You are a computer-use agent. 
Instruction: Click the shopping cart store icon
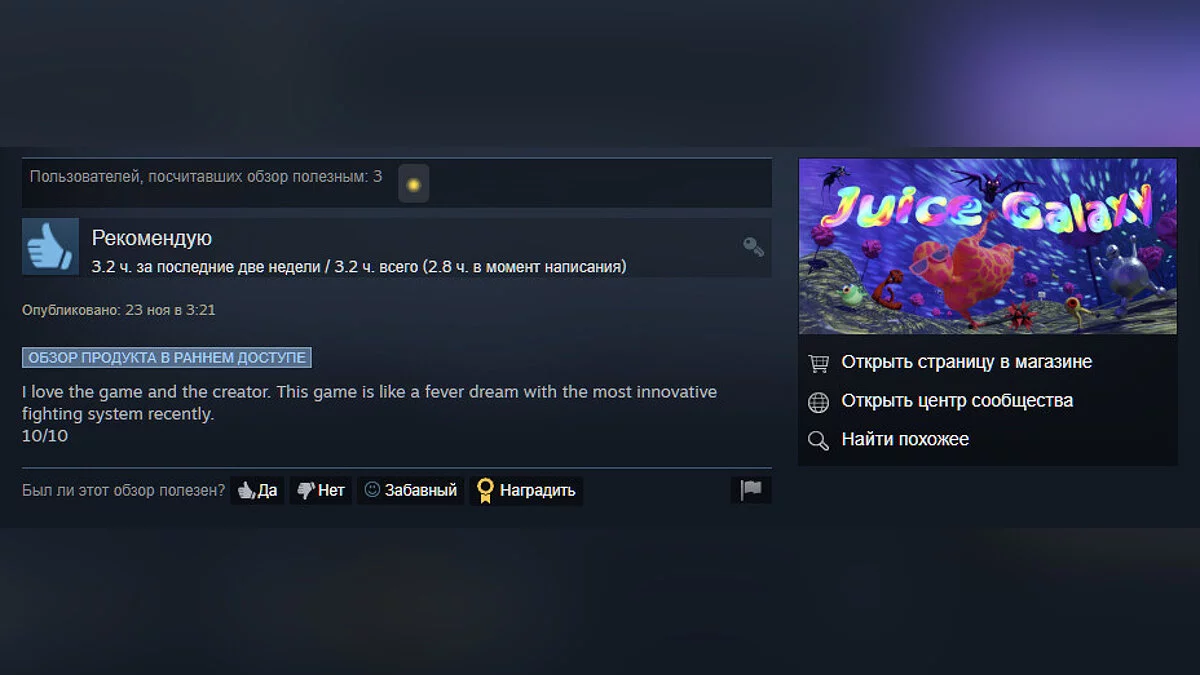(x=818, y=363)
